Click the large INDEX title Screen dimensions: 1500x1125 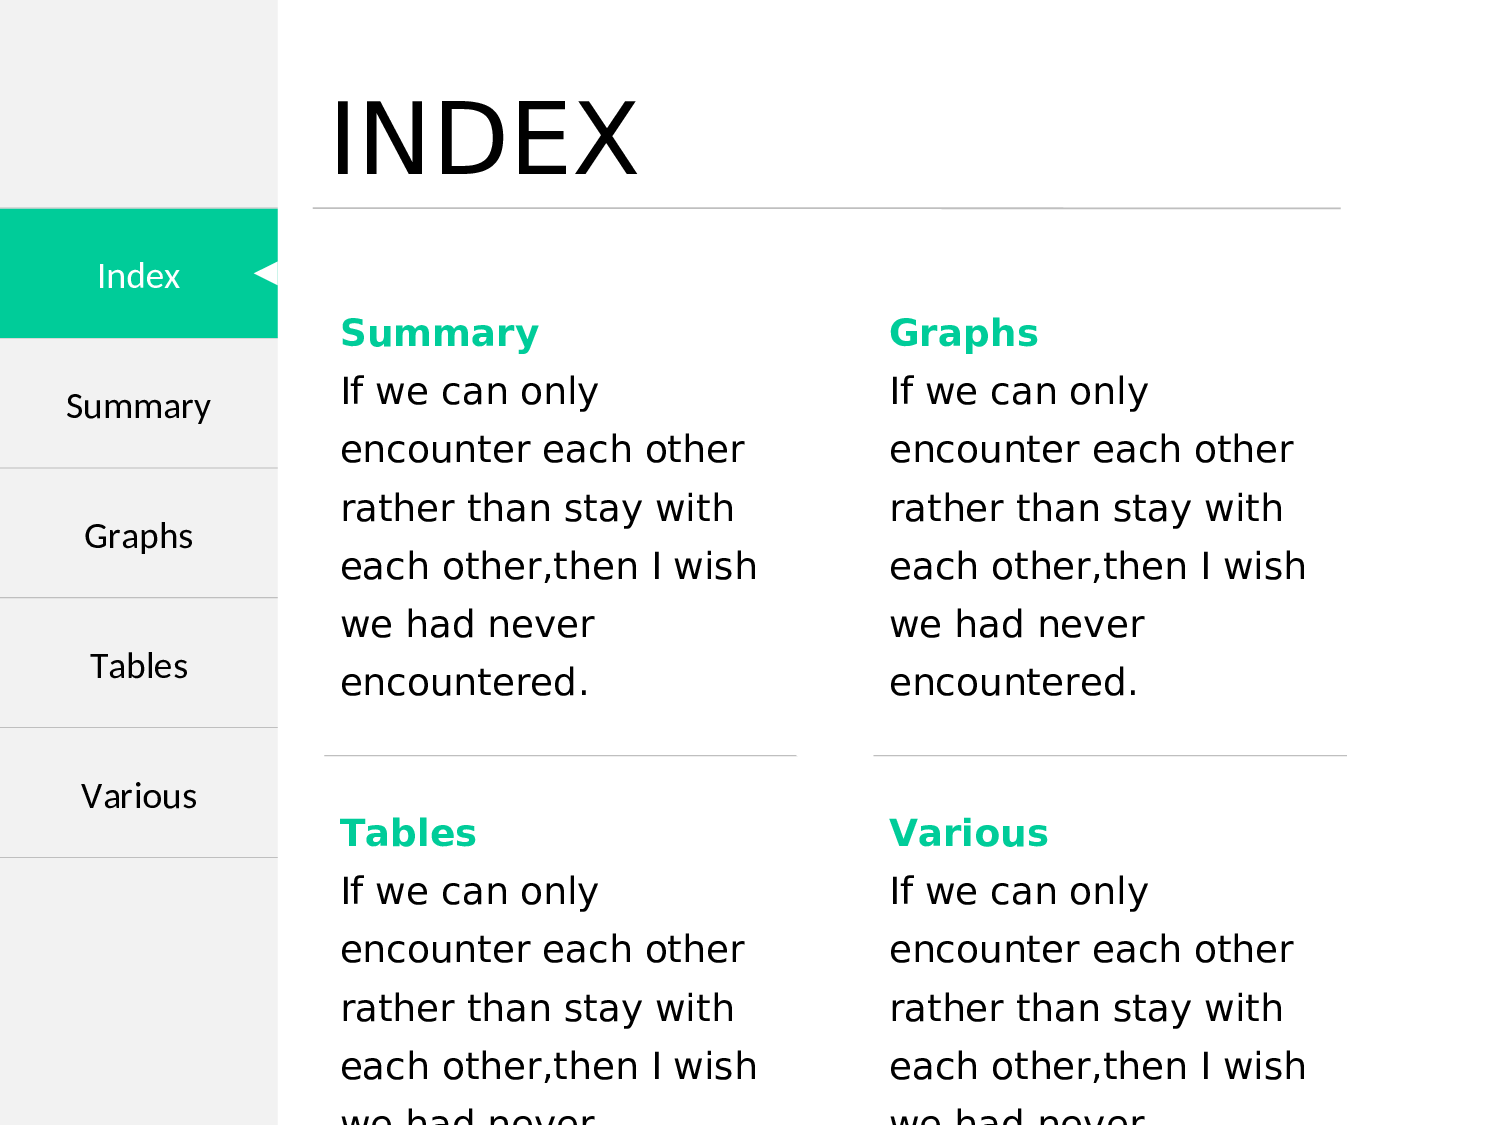coord(484,139)
